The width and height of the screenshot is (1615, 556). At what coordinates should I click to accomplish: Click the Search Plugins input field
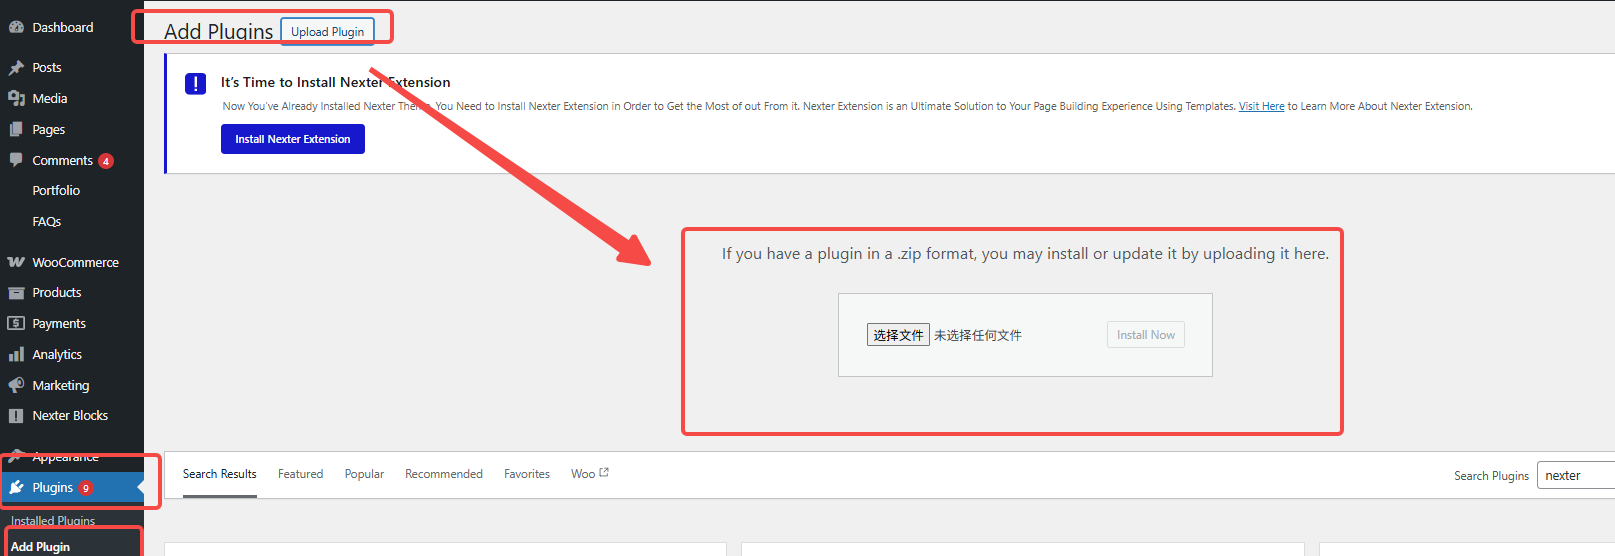[x=1576, y=476]
